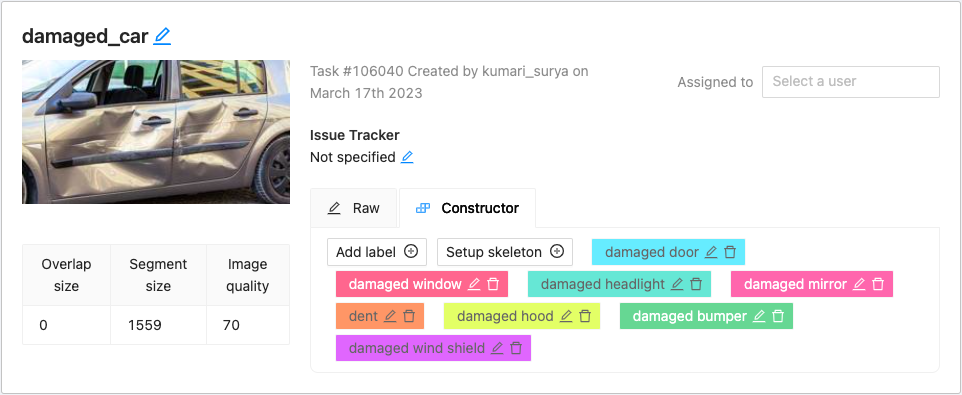Delete the damaged wind shield label

[x=517, y=348]
